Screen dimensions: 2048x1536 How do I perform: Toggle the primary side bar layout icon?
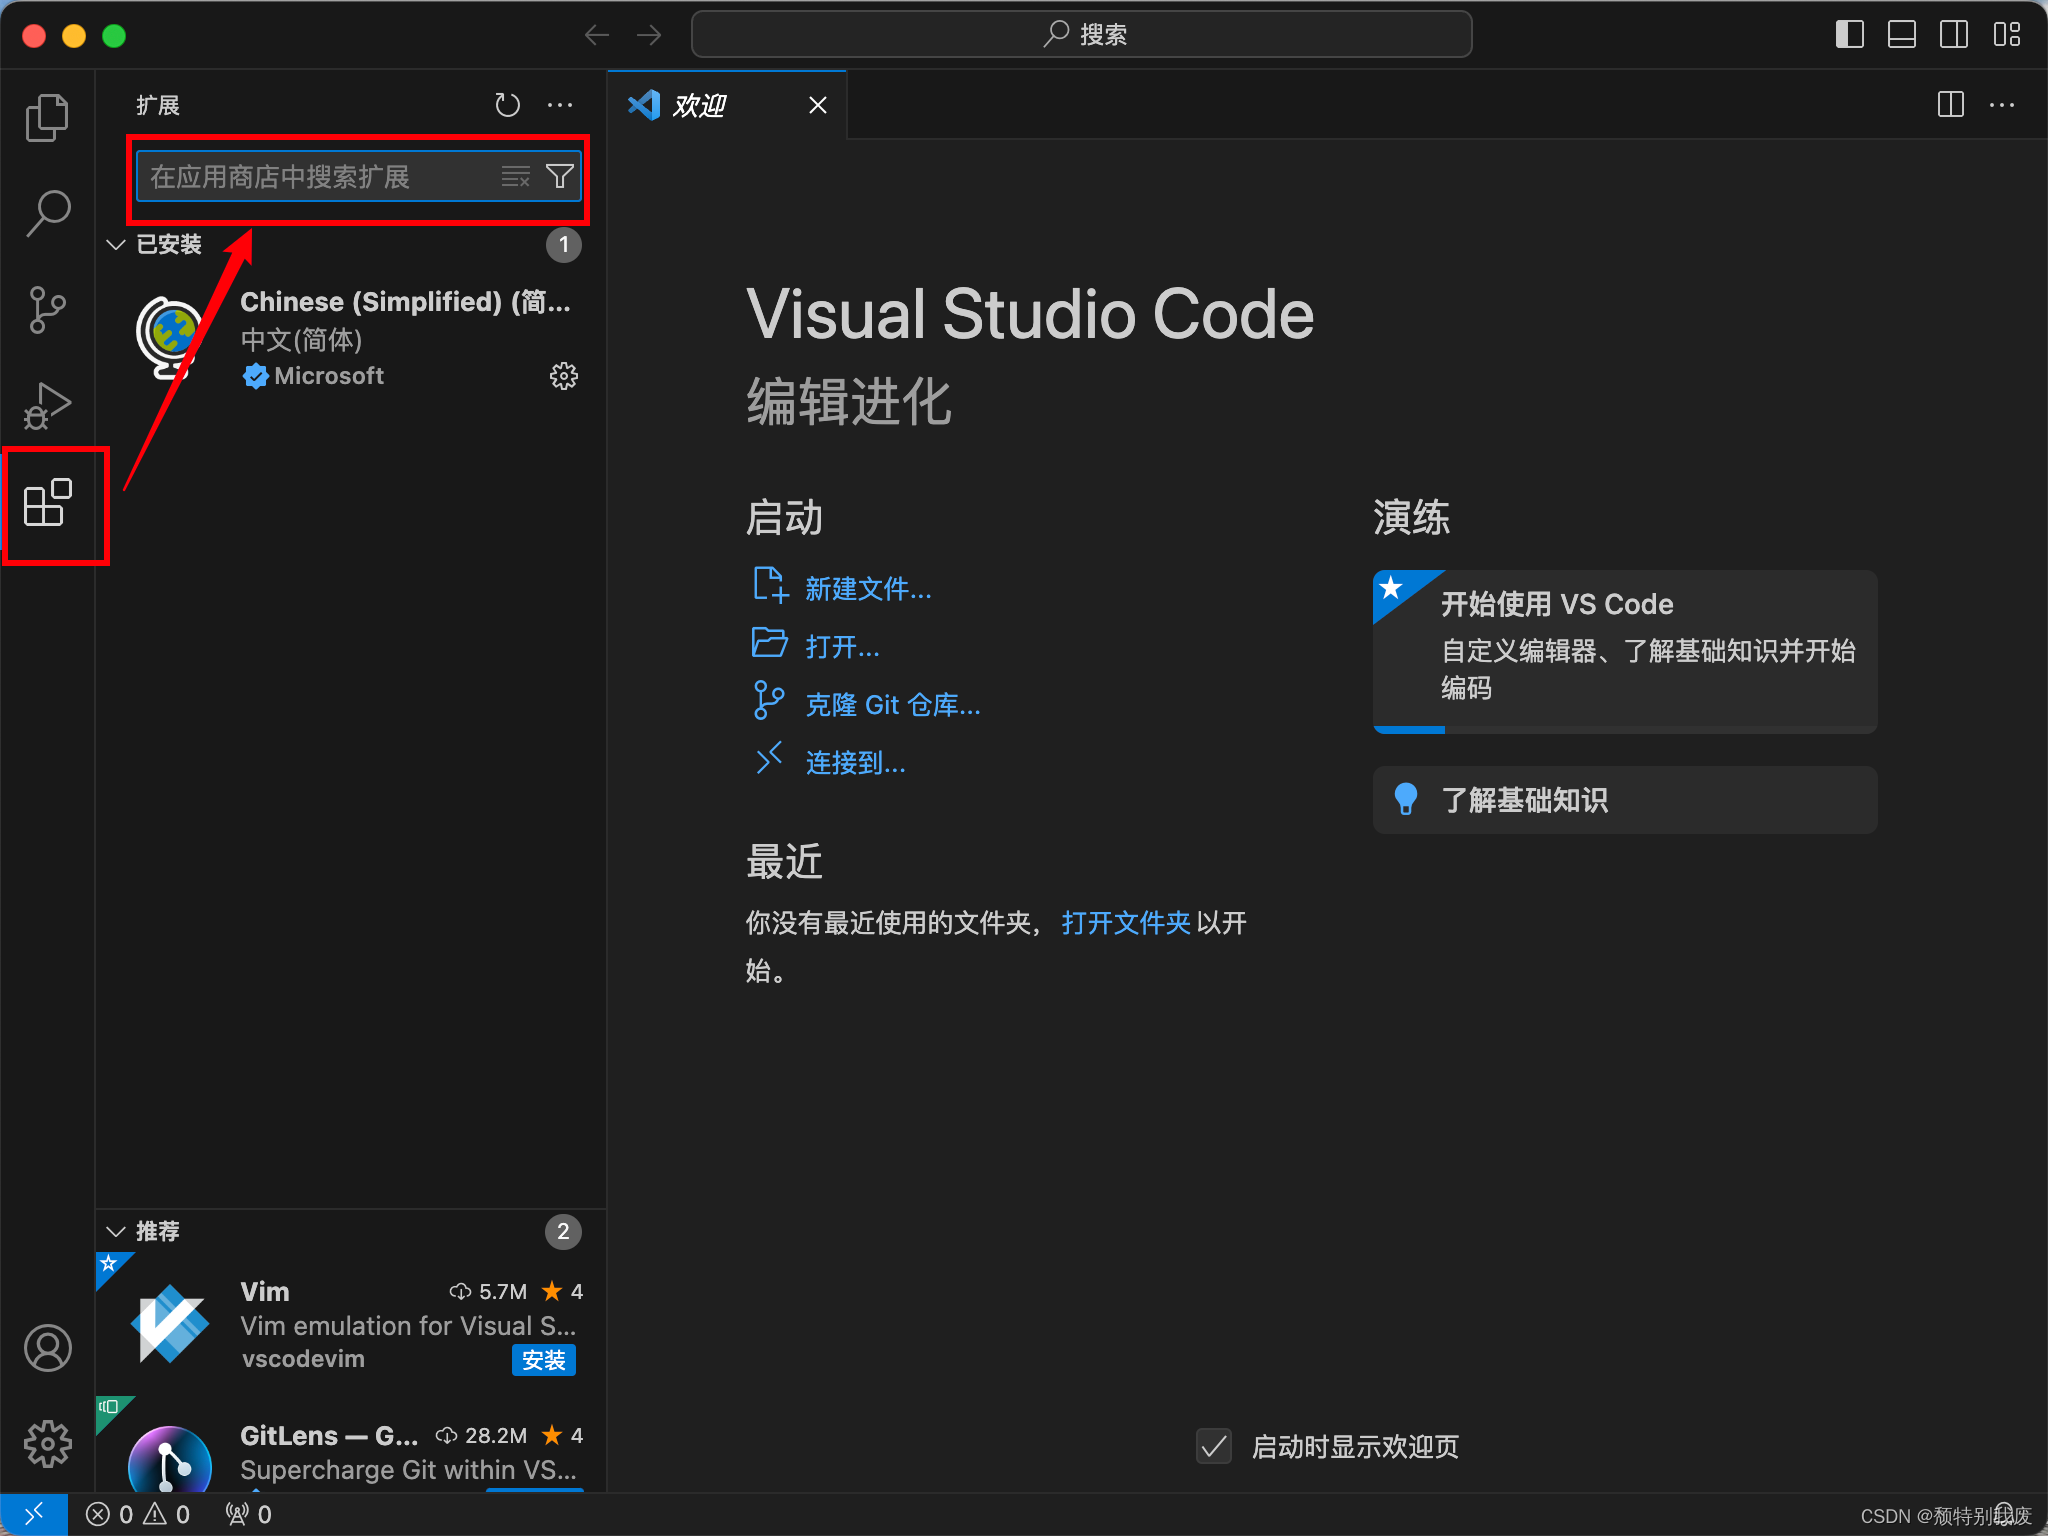tap(1850, 34)
